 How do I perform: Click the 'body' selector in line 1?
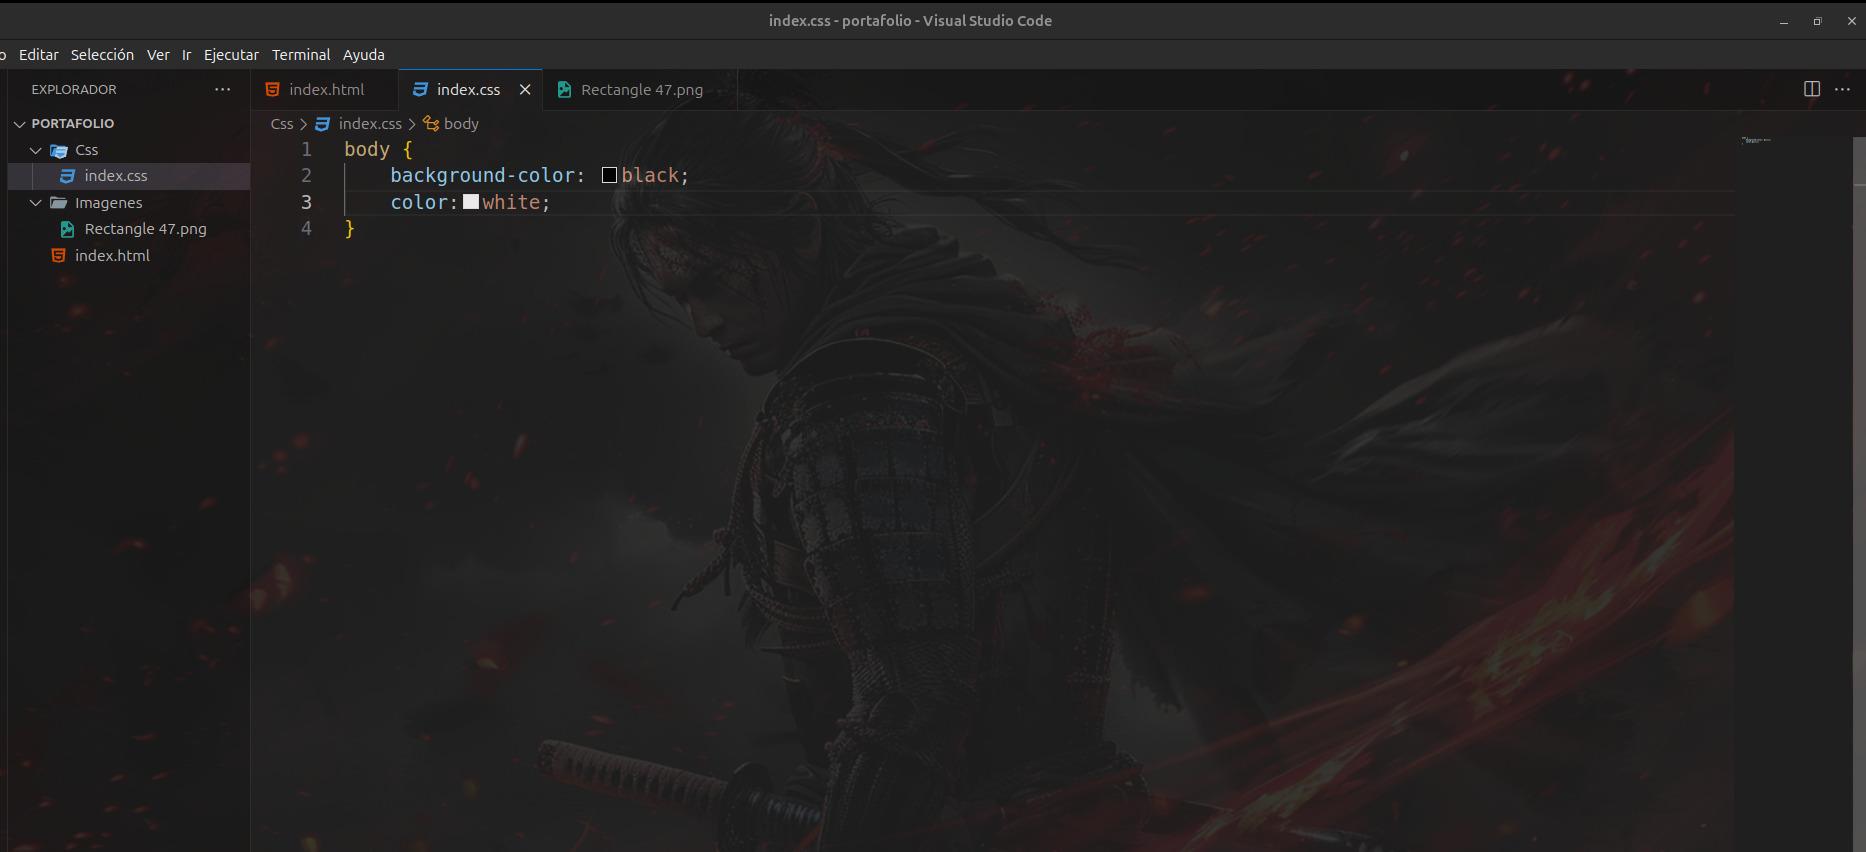367,150
